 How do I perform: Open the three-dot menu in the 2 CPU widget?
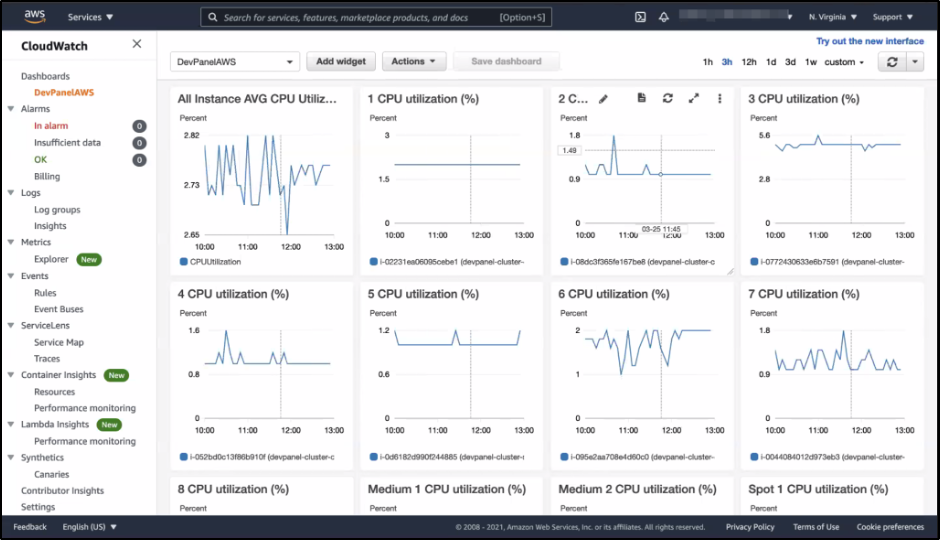tap(719, 98)
